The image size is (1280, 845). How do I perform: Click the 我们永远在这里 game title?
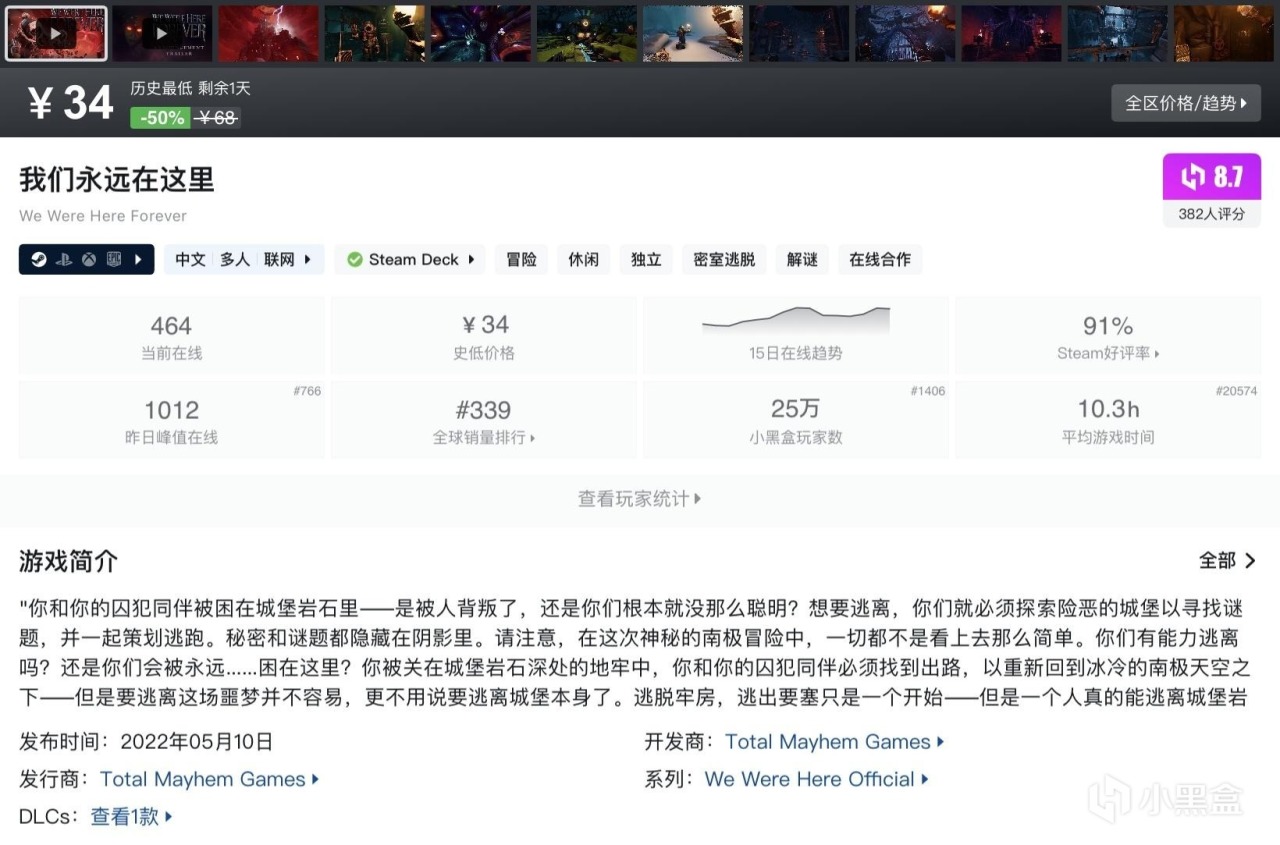116,180
